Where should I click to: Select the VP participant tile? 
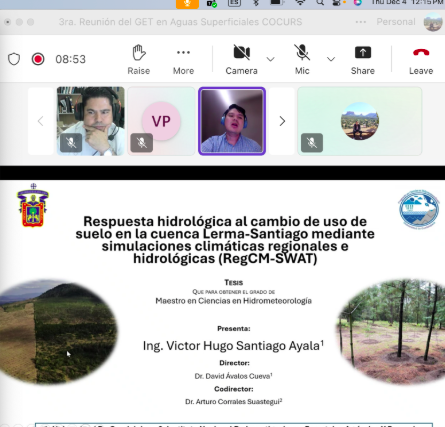click(161, 121)
